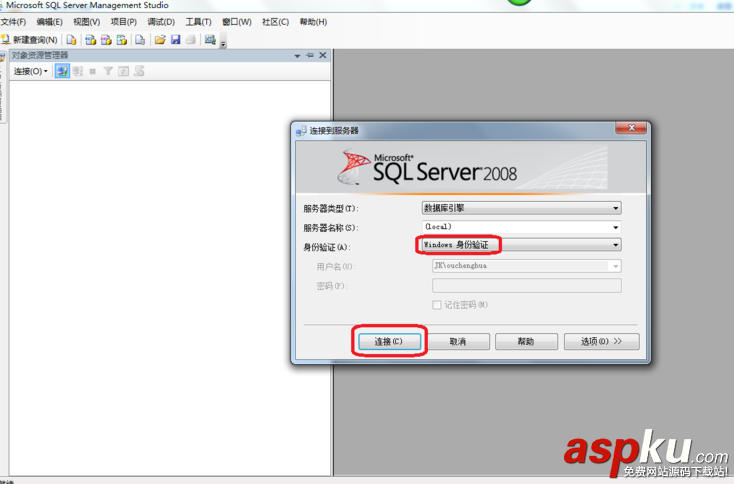Toggle the Object Explorer auto-hide pin
This screenshot has height=484, width=734.
pyautogui.click(x=310, y=55)
